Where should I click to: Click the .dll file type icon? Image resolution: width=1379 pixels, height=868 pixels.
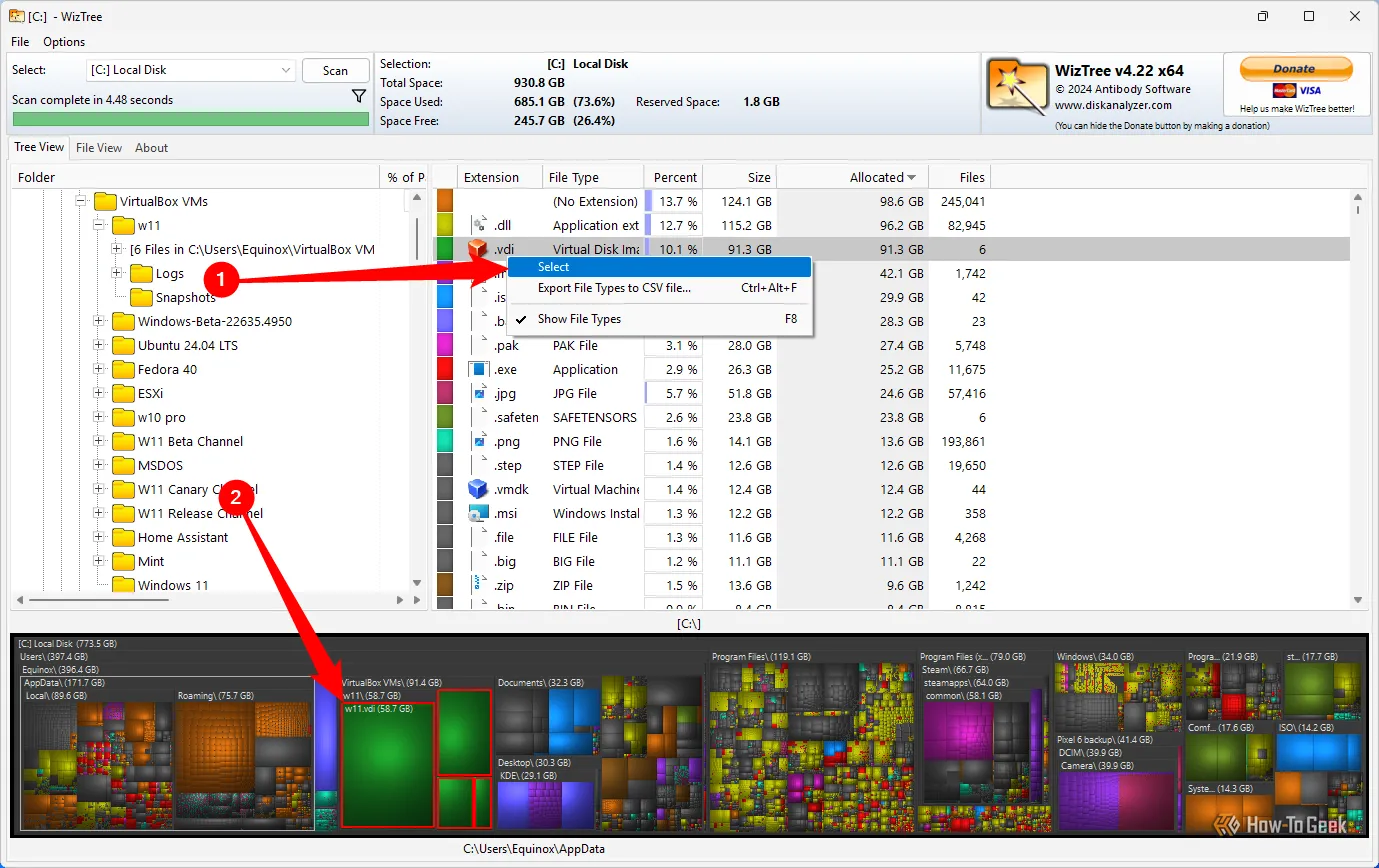click(478, 225)
